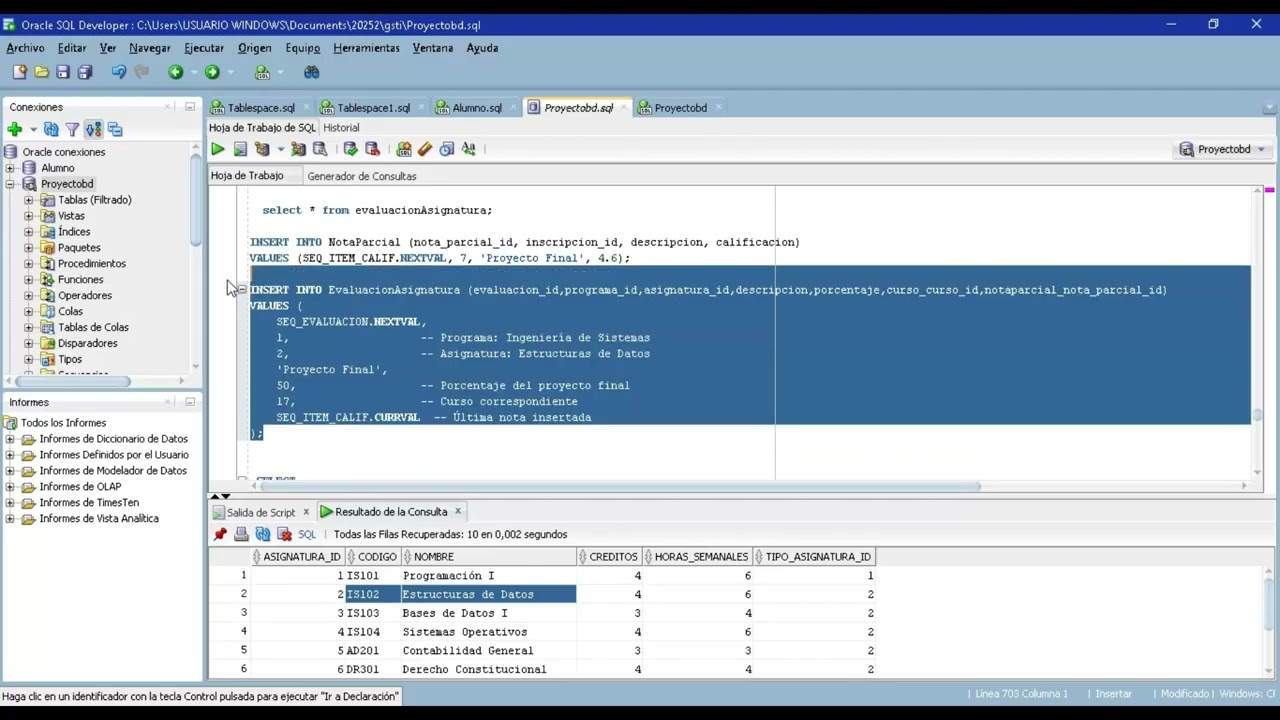Add a new connection with green plus

pyautogui.click(x=14, y=129)
